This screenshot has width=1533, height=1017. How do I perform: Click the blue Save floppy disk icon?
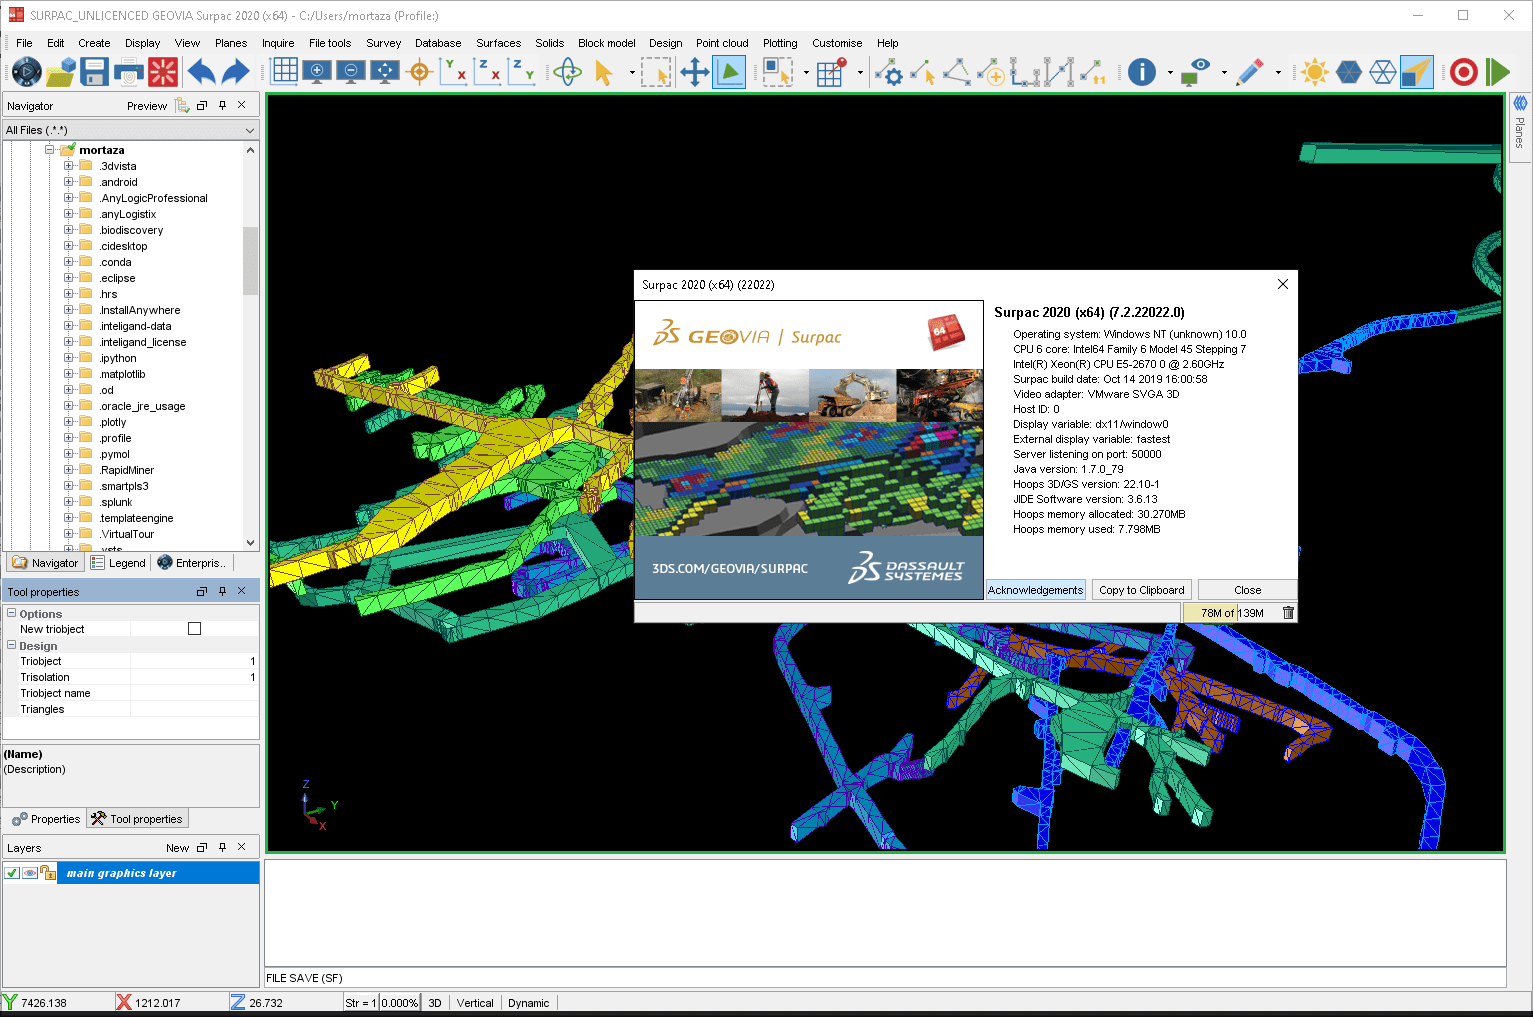coord(94,72)
